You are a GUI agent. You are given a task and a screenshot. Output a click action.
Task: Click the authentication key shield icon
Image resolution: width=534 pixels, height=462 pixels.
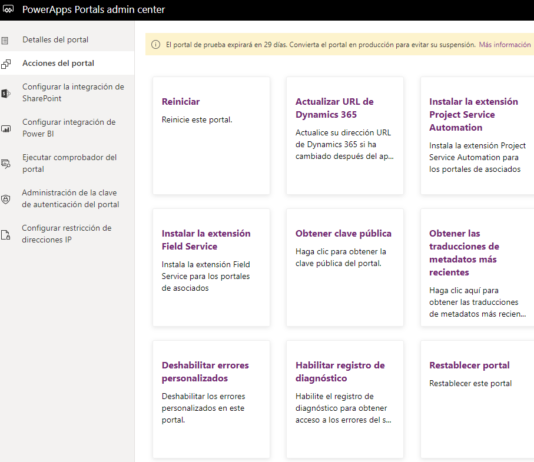click(x=6, y=199)
